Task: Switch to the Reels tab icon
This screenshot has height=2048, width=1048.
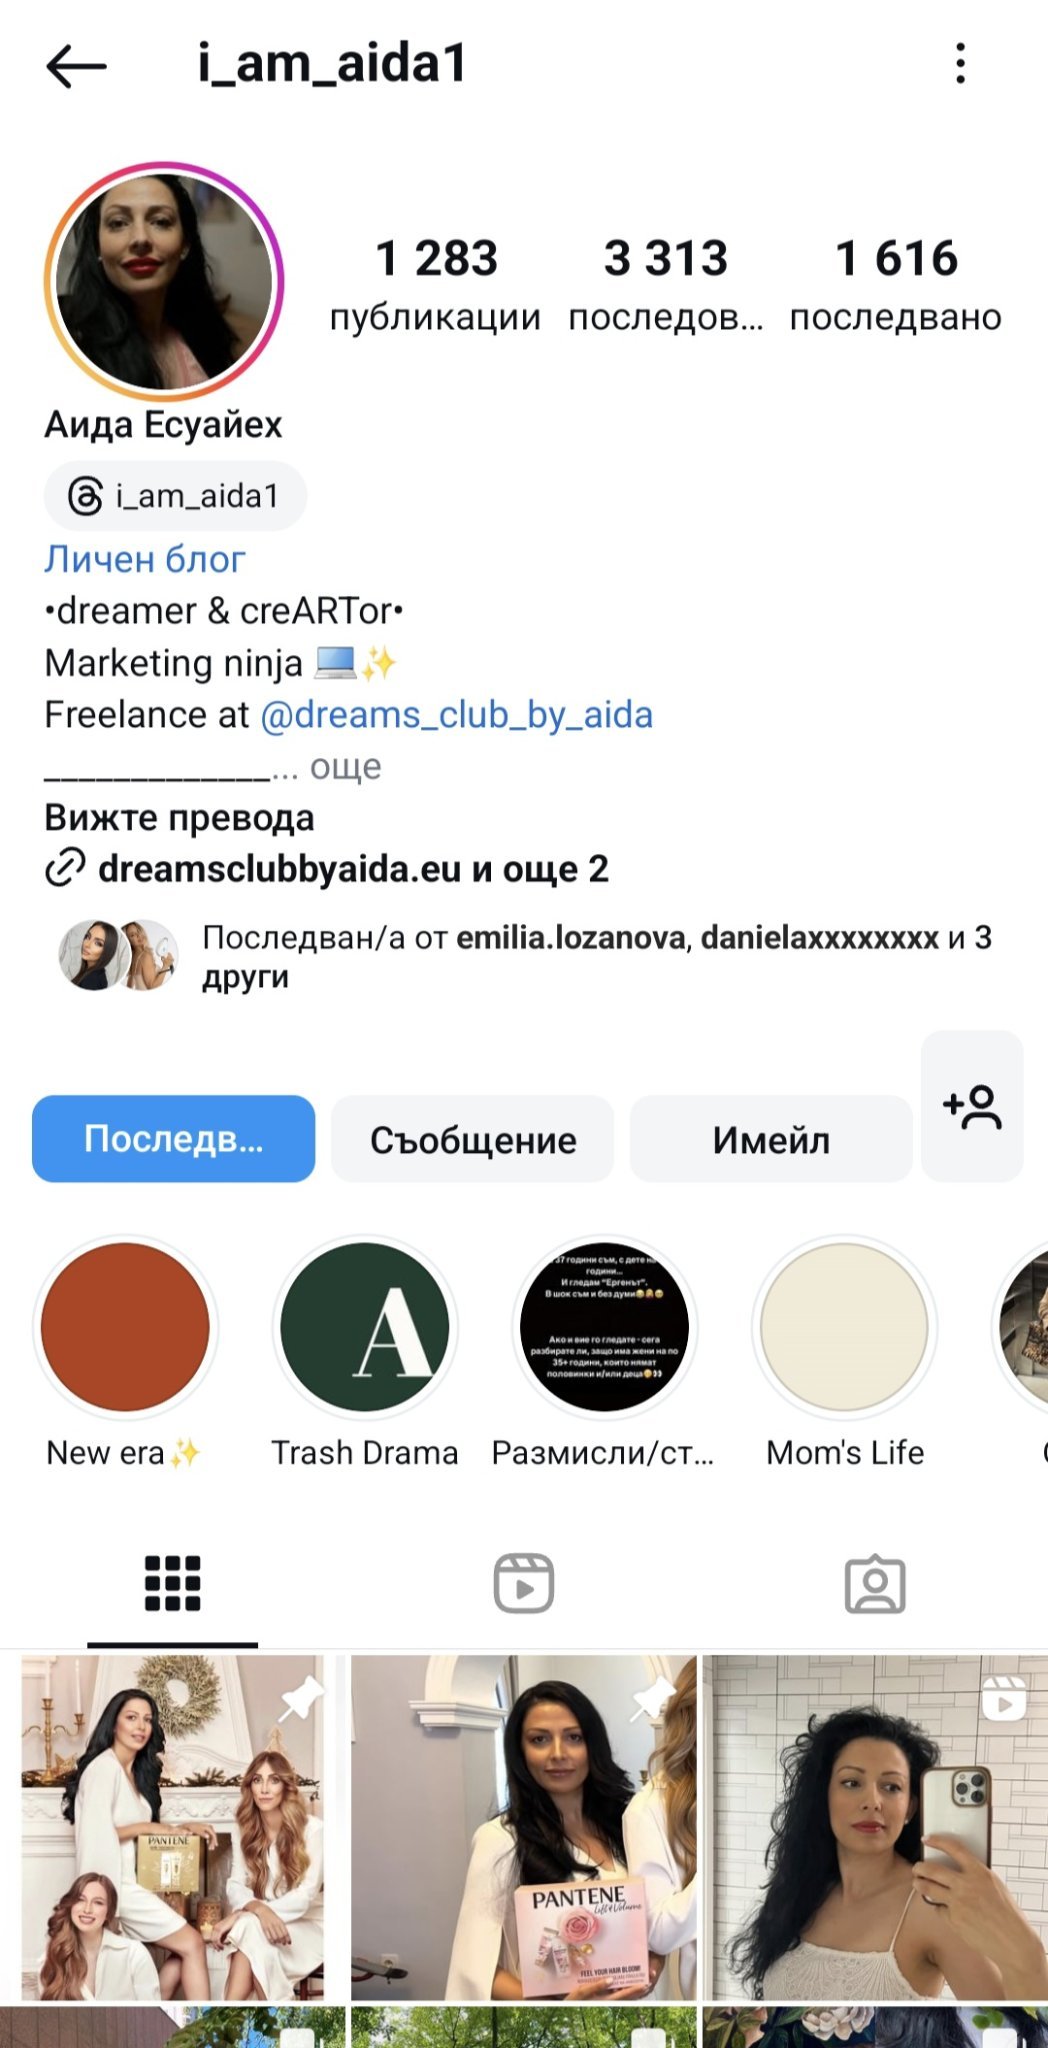Action: click(524, 1583)
